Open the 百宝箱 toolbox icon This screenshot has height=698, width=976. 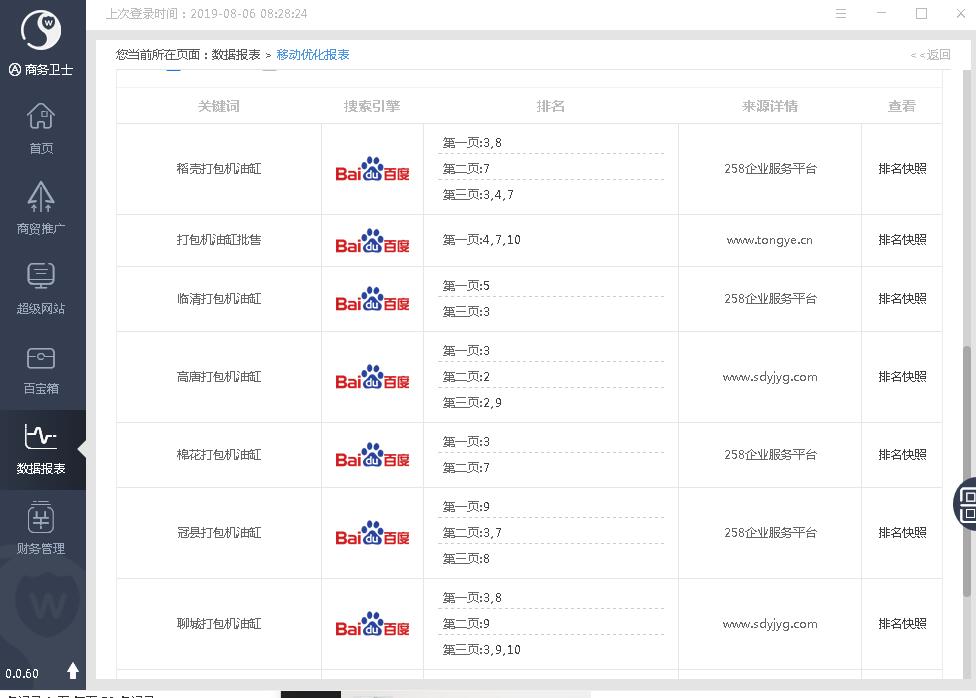pos(41,368)
